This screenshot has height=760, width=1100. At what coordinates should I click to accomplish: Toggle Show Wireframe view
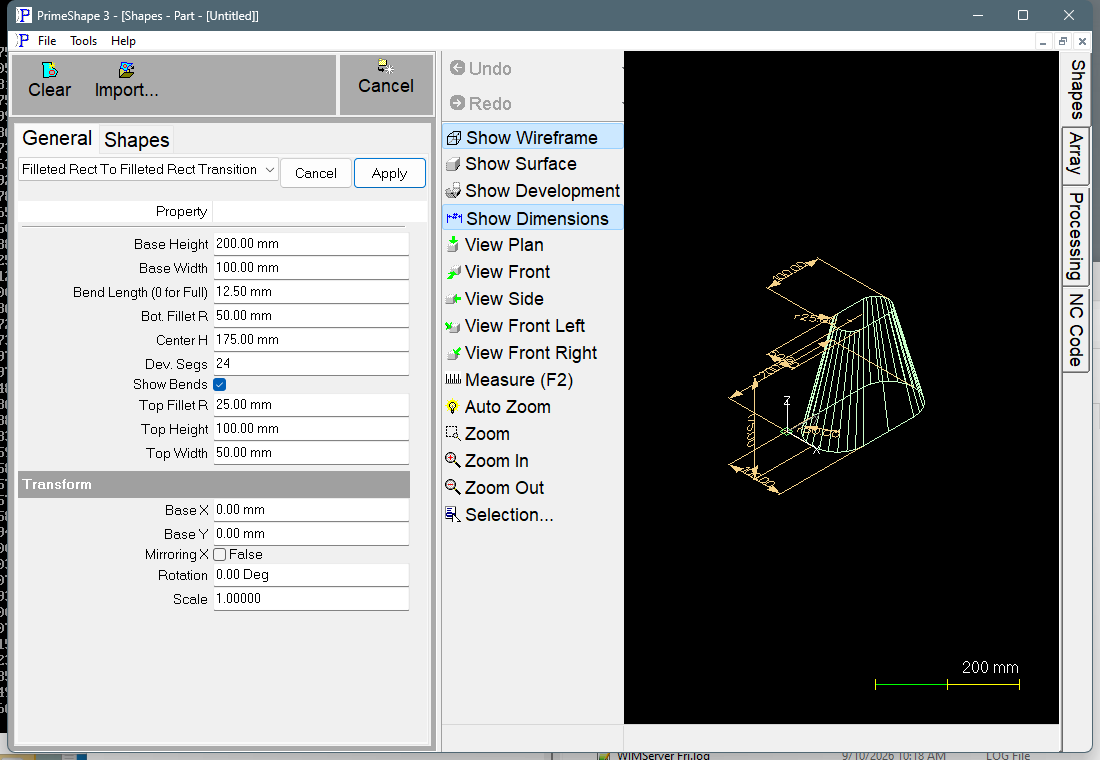[532, 138]
